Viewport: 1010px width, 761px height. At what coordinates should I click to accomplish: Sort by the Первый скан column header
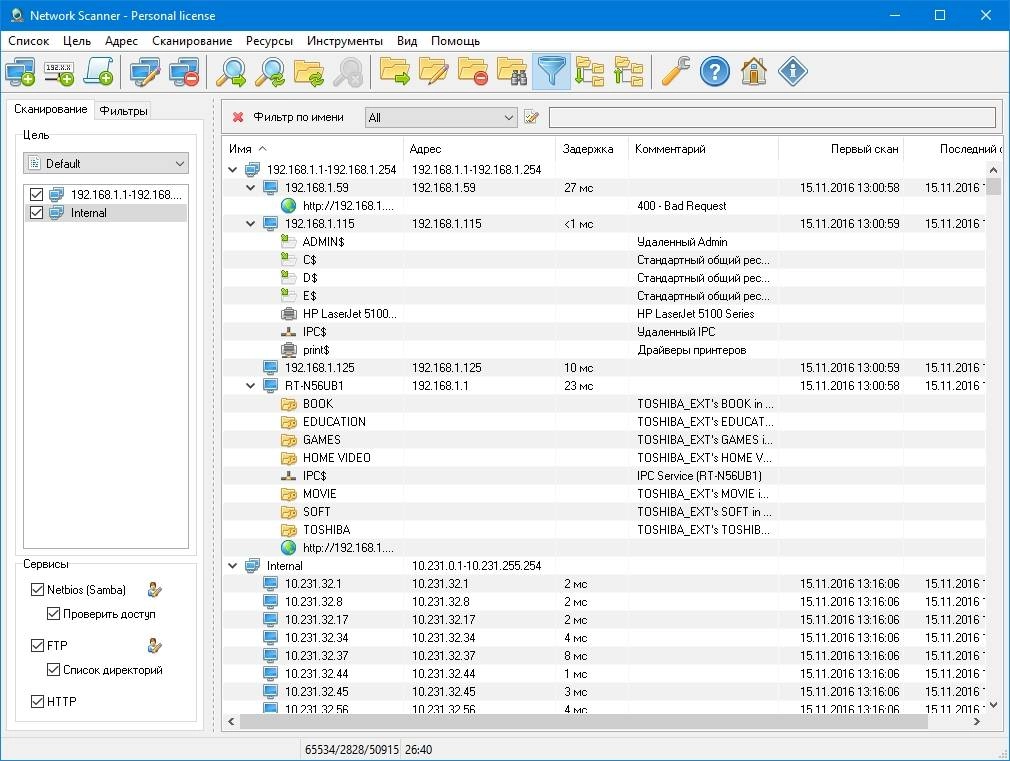pos(841,149)
